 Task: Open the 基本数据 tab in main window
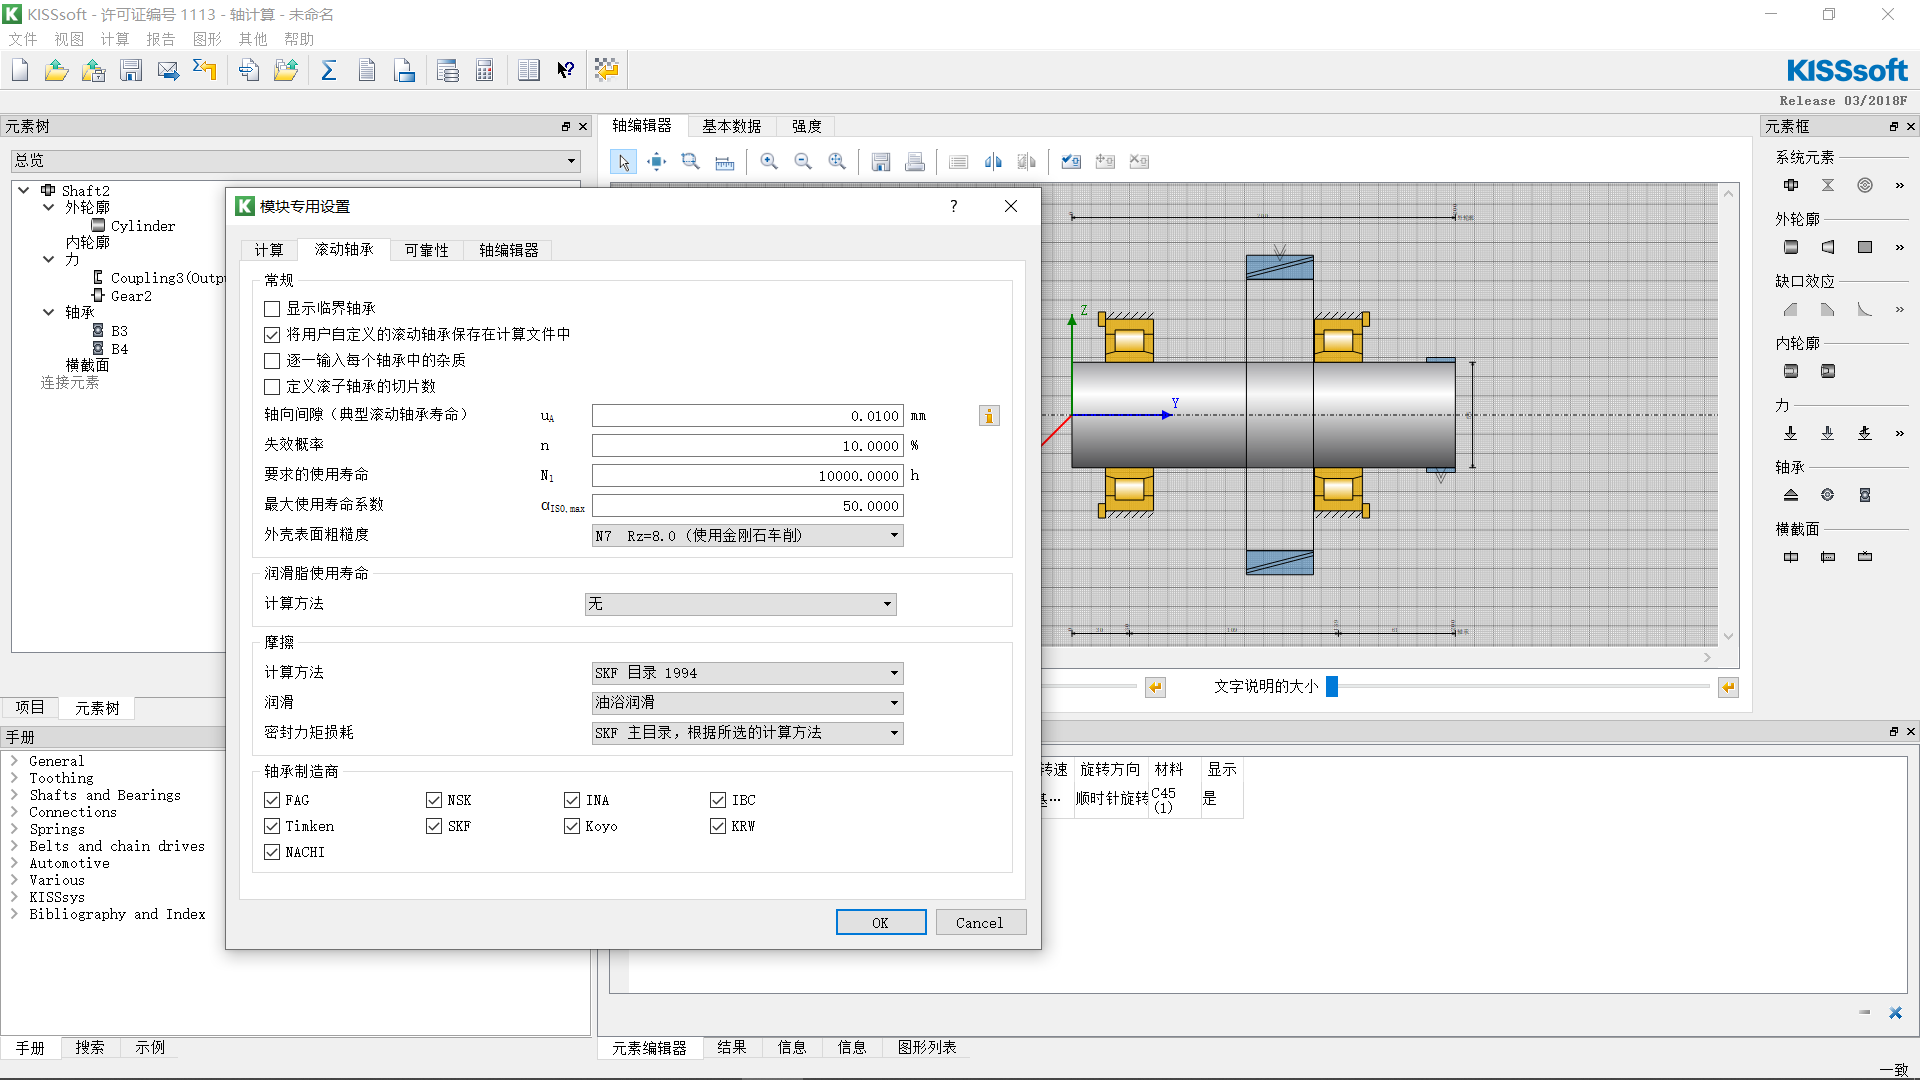(732, 126)
